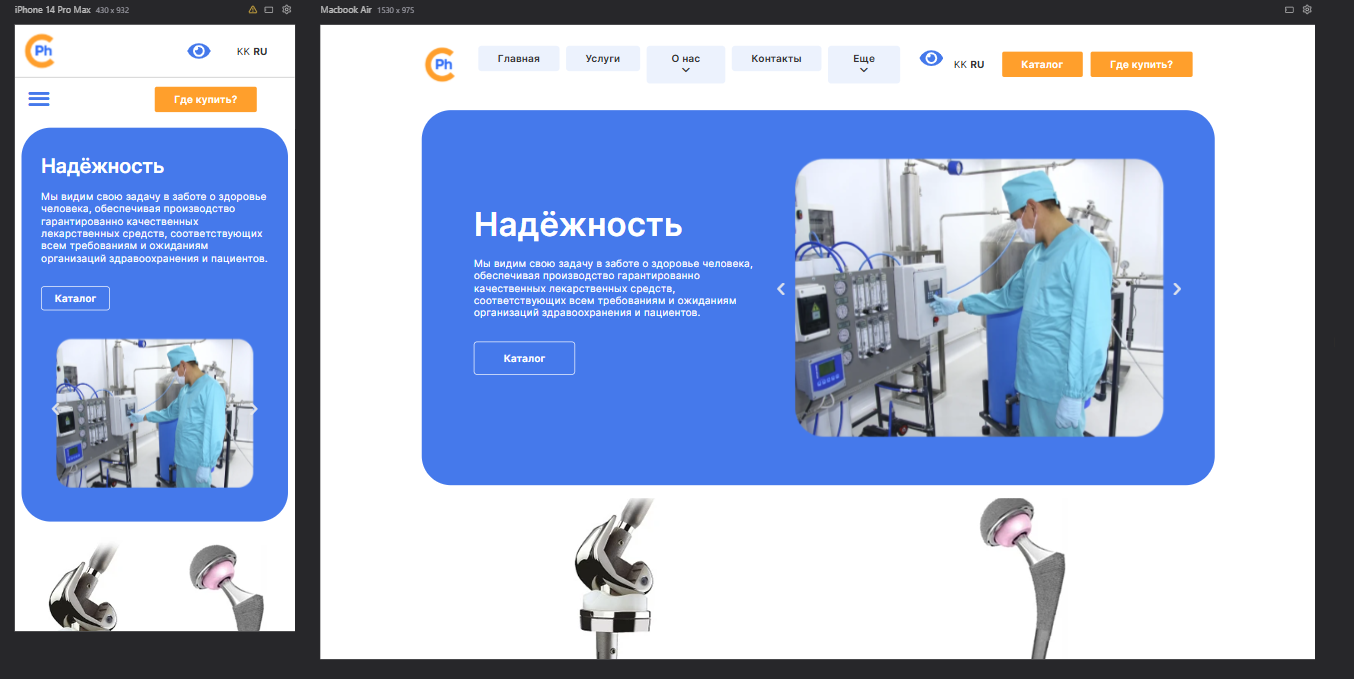Click 'Надёжность' heading in Macbook preview

(578, 224)
